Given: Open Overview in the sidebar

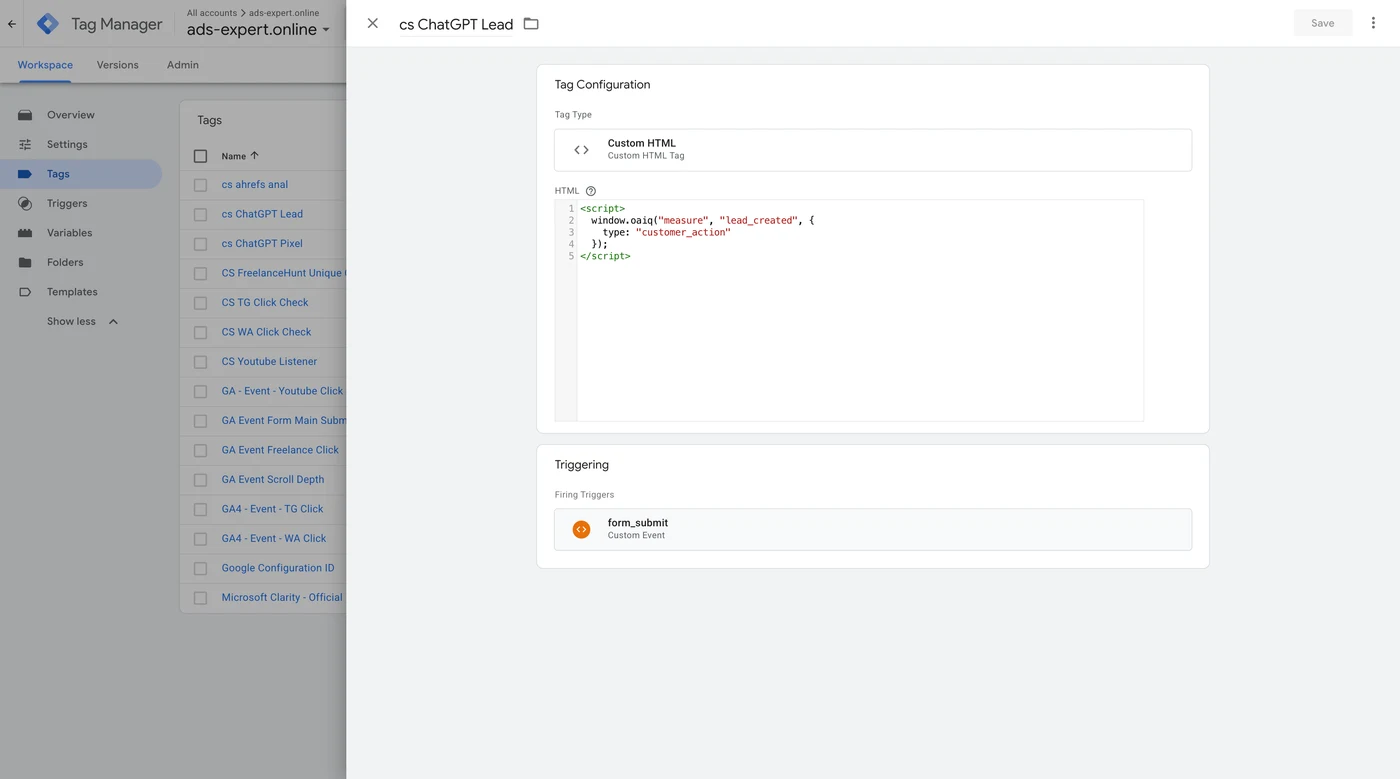Looking at the screenshot, I should point(71,115).
